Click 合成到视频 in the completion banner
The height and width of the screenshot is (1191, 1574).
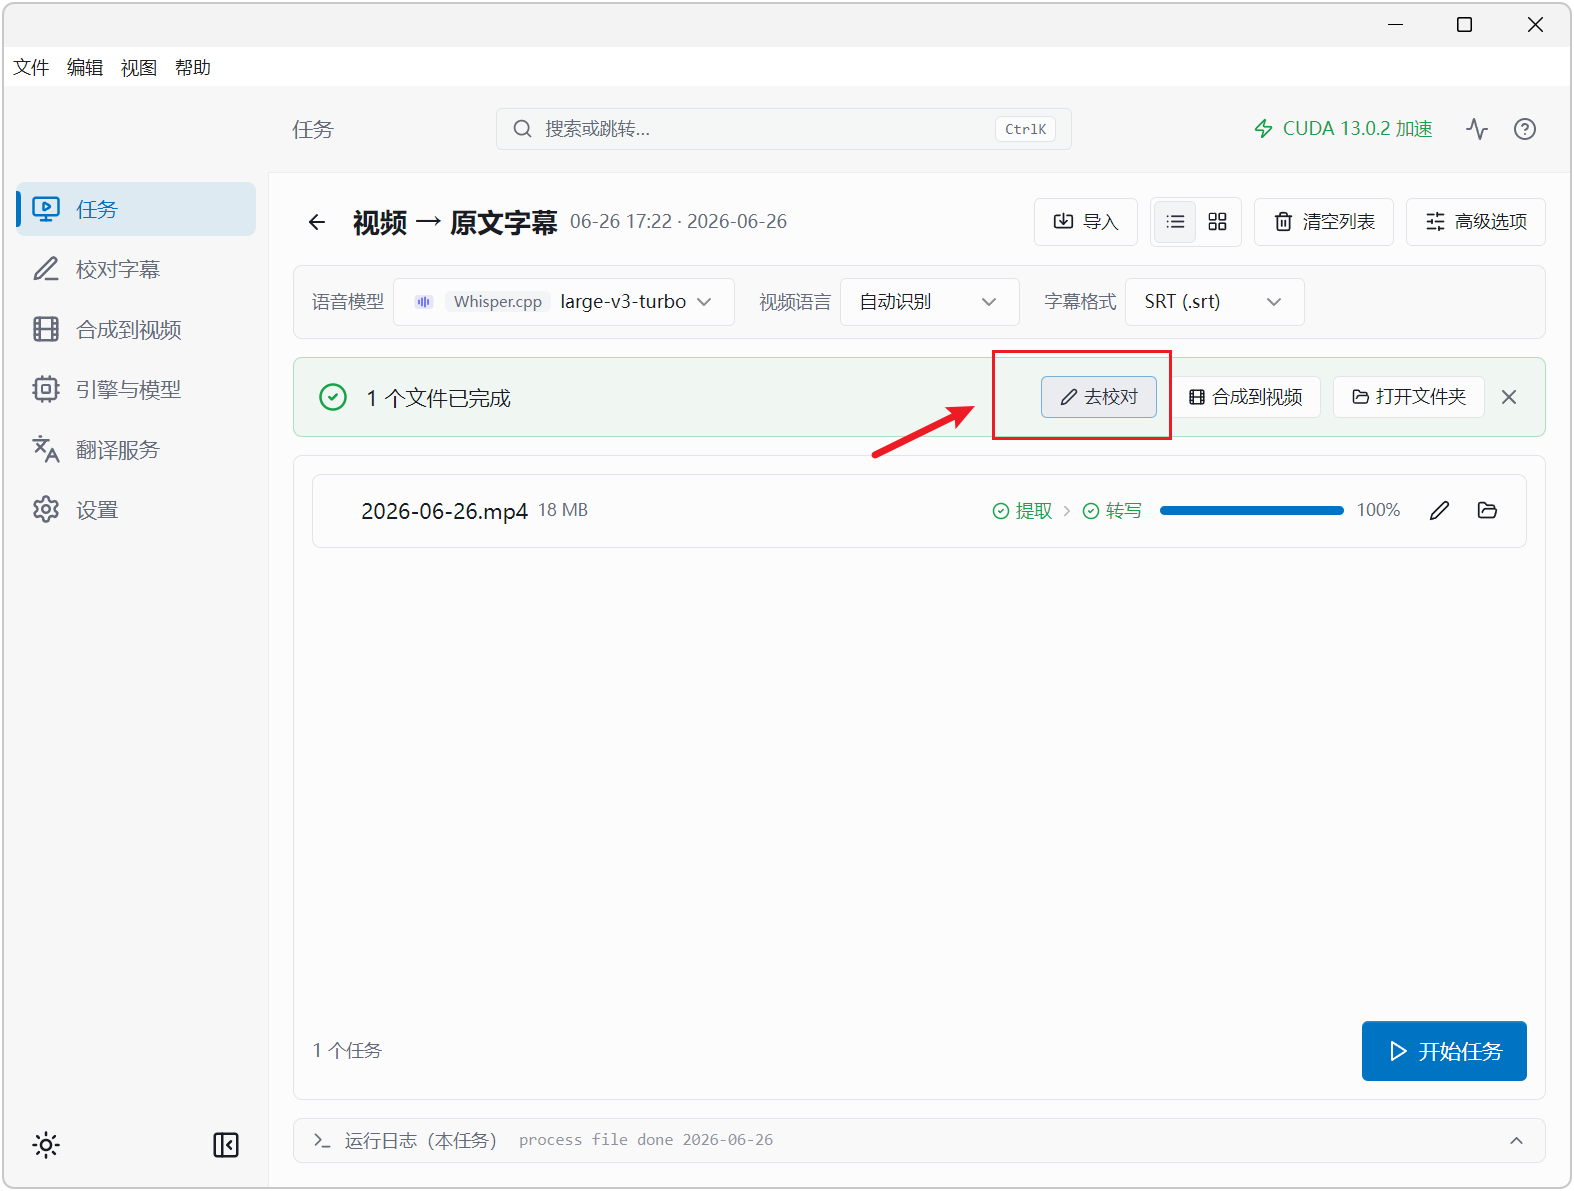tap(1246, 397)
